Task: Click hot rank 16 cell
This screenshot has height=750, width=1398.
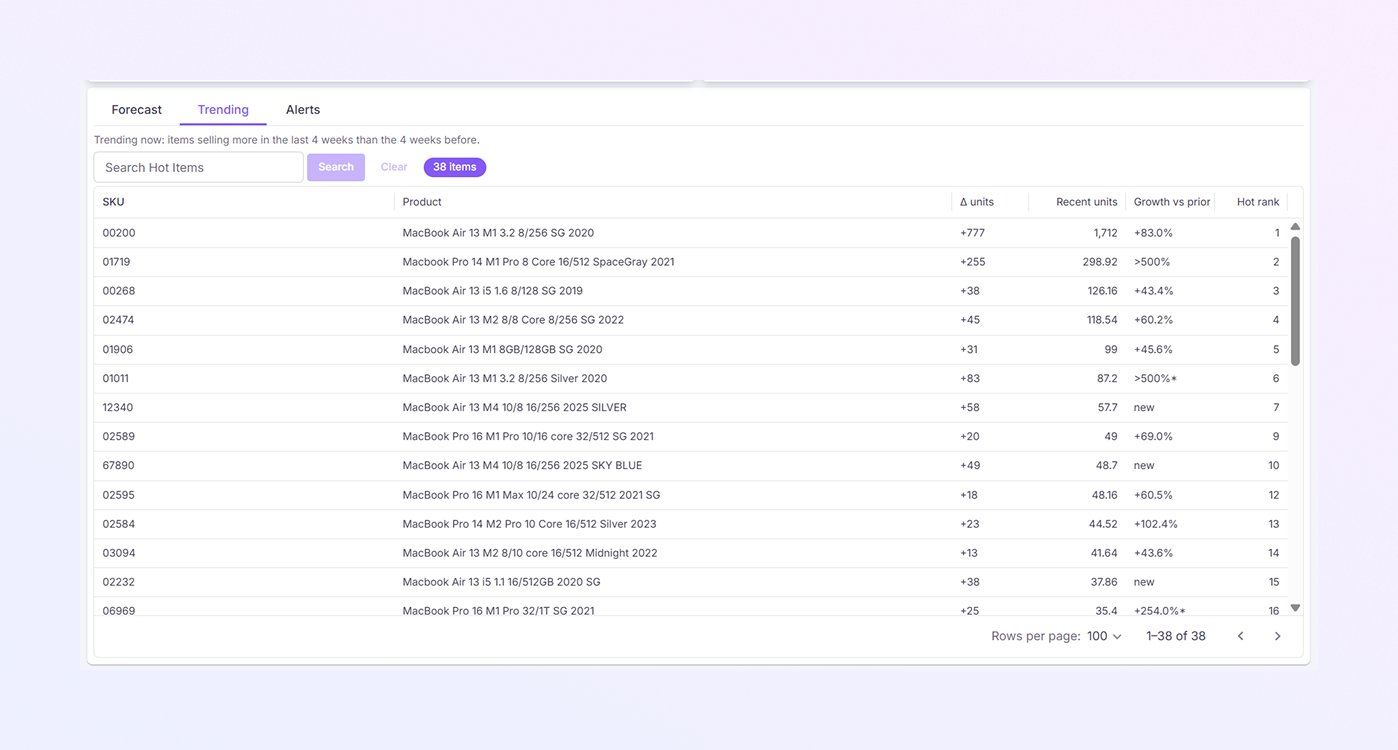Action: 1274,611
